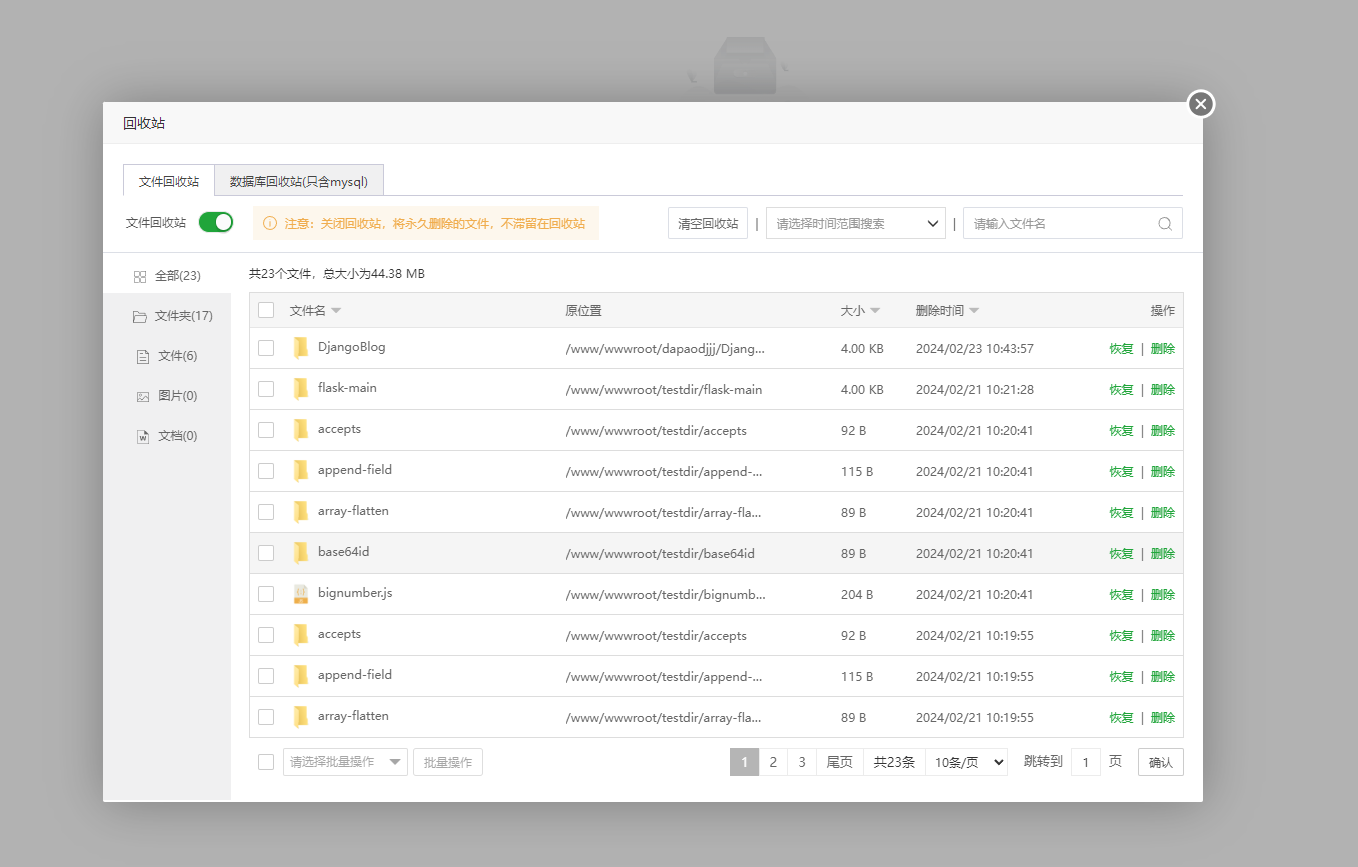Viewport: 1358px width, 867px height.
Task: Click the 批量操作 button
Action: coord(448,762)
